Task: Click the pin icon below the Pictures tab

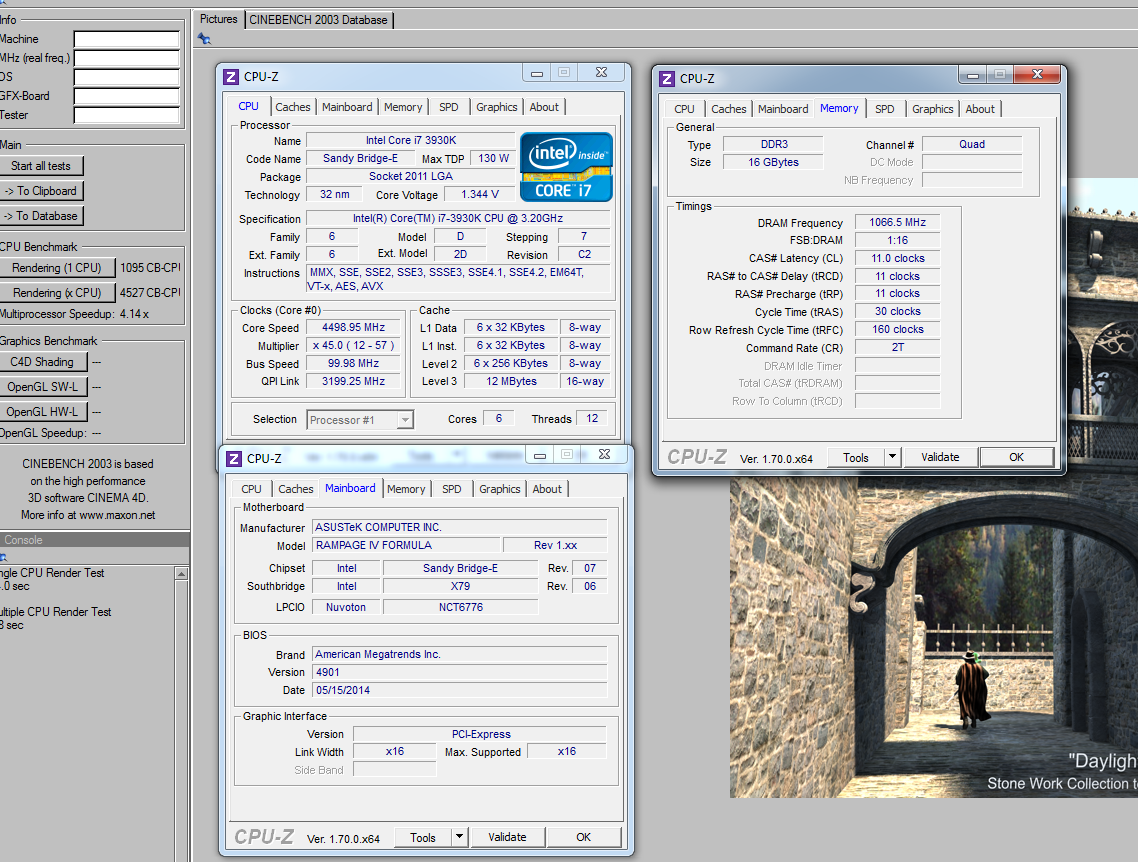Action: (205, 39)
